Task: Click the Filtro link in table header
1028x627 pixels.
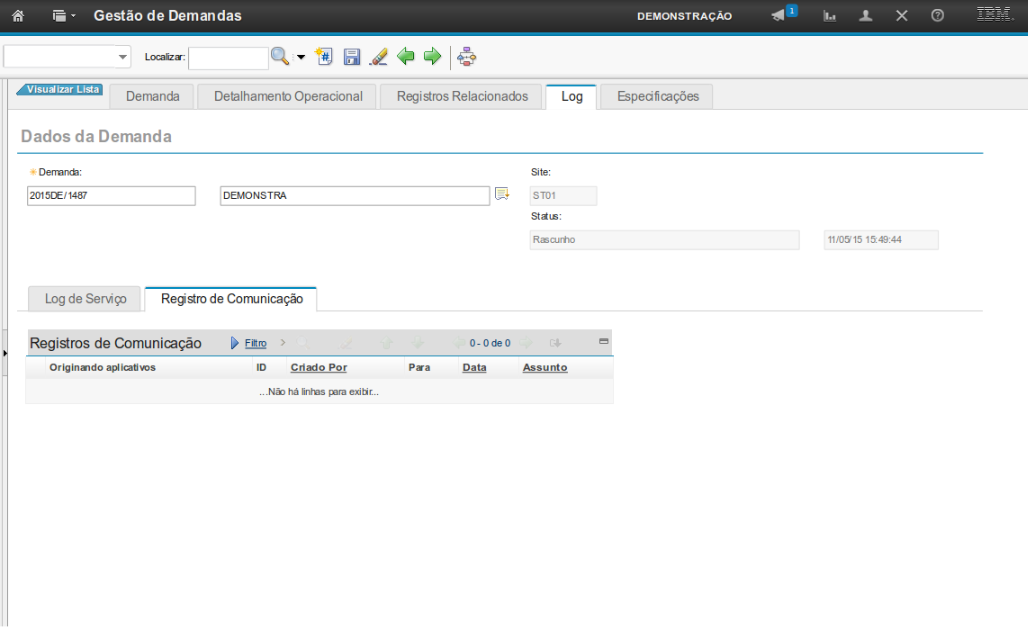Action: 255,343
